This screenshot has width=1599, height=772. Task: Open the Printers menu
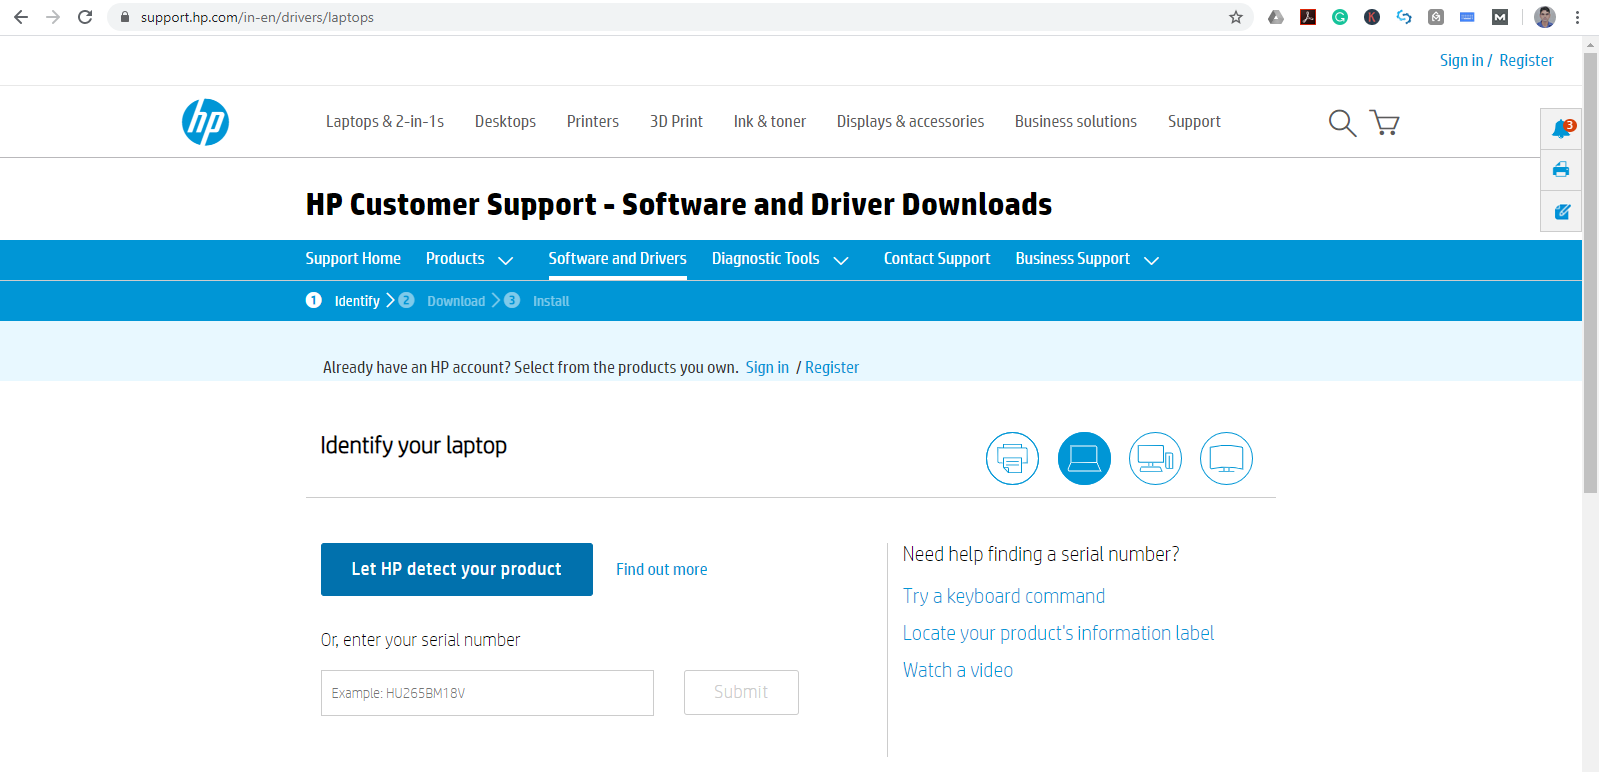tap(593, 121)
